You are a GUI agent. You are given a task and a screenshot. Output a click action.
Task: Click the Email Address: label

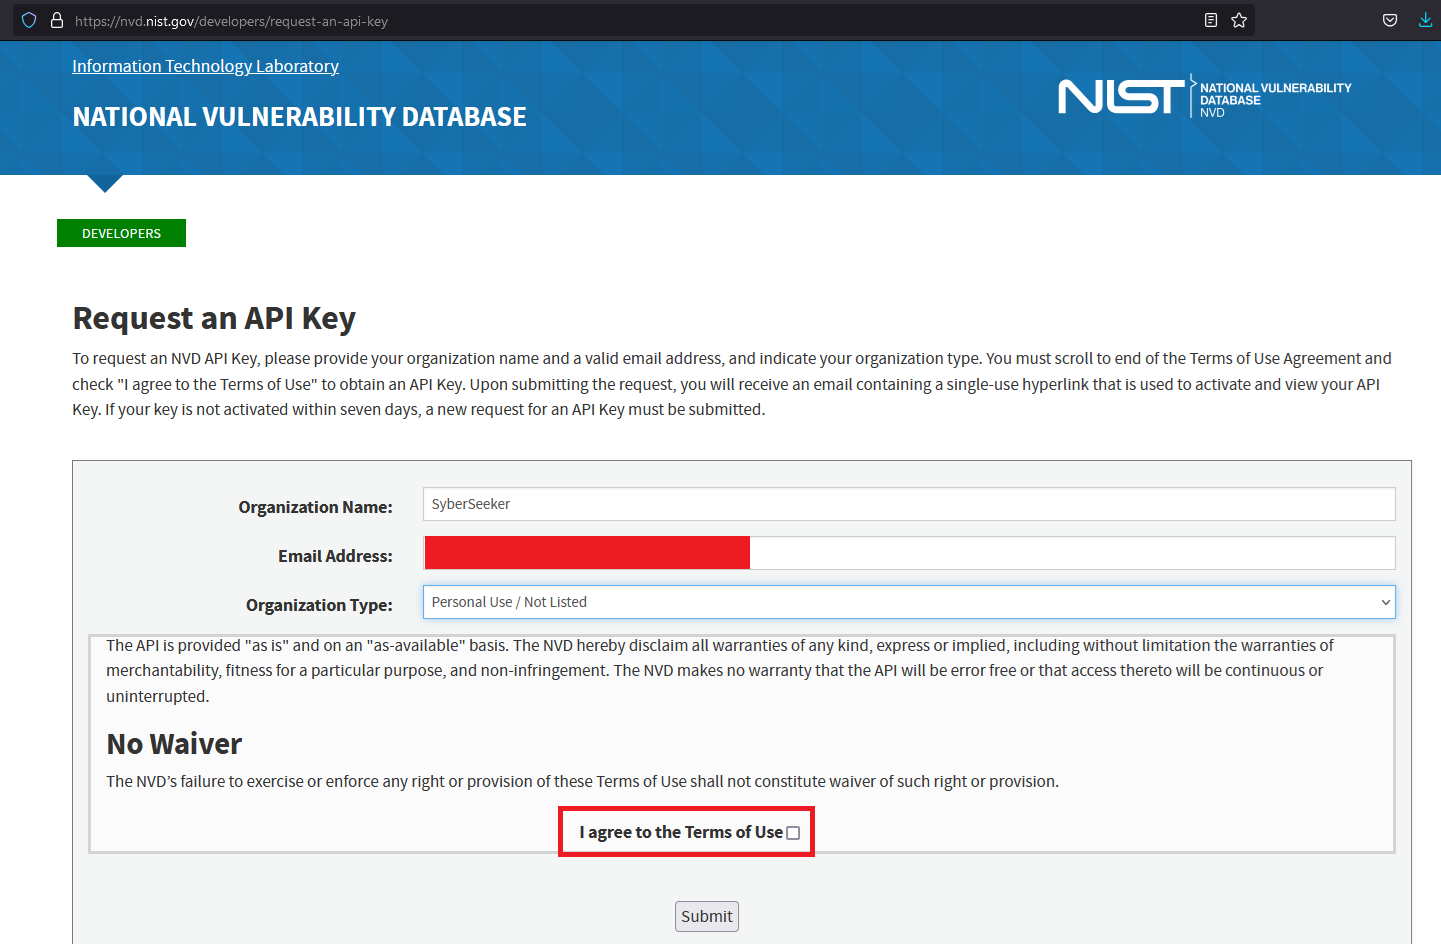(335, 556)
